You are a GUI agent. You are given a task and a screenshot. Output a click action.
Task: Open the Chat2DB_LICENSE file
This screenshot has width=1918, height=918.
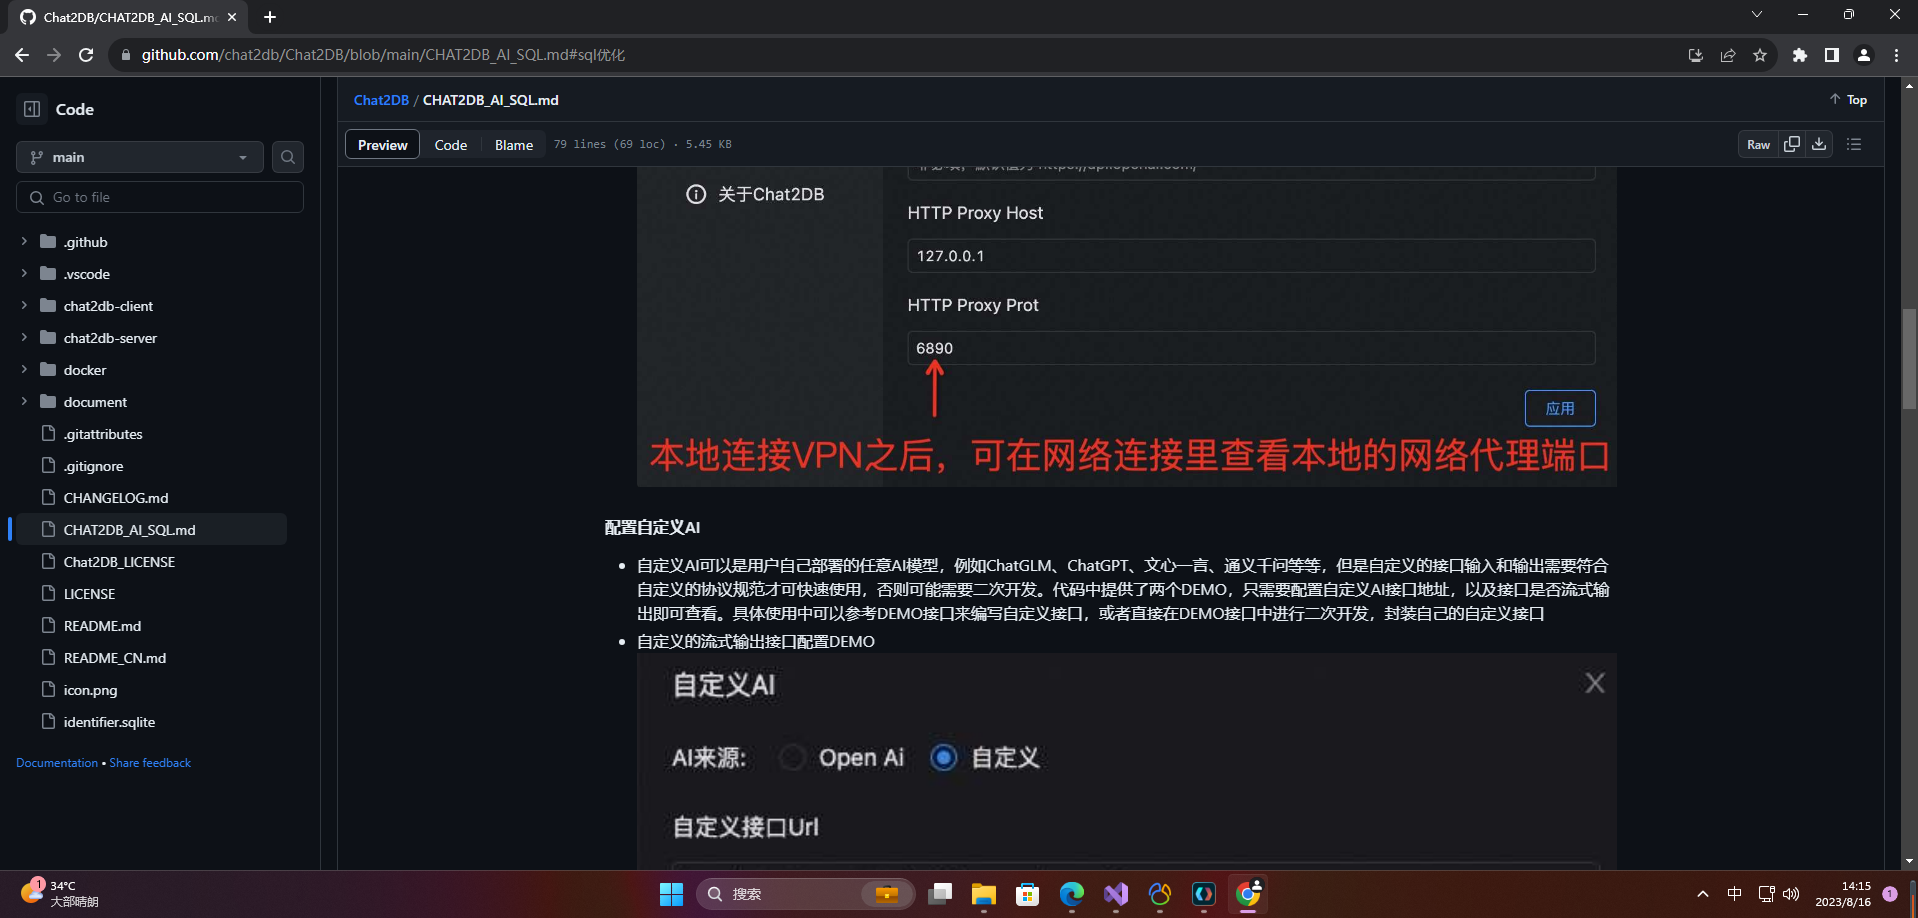coord(119,562)
